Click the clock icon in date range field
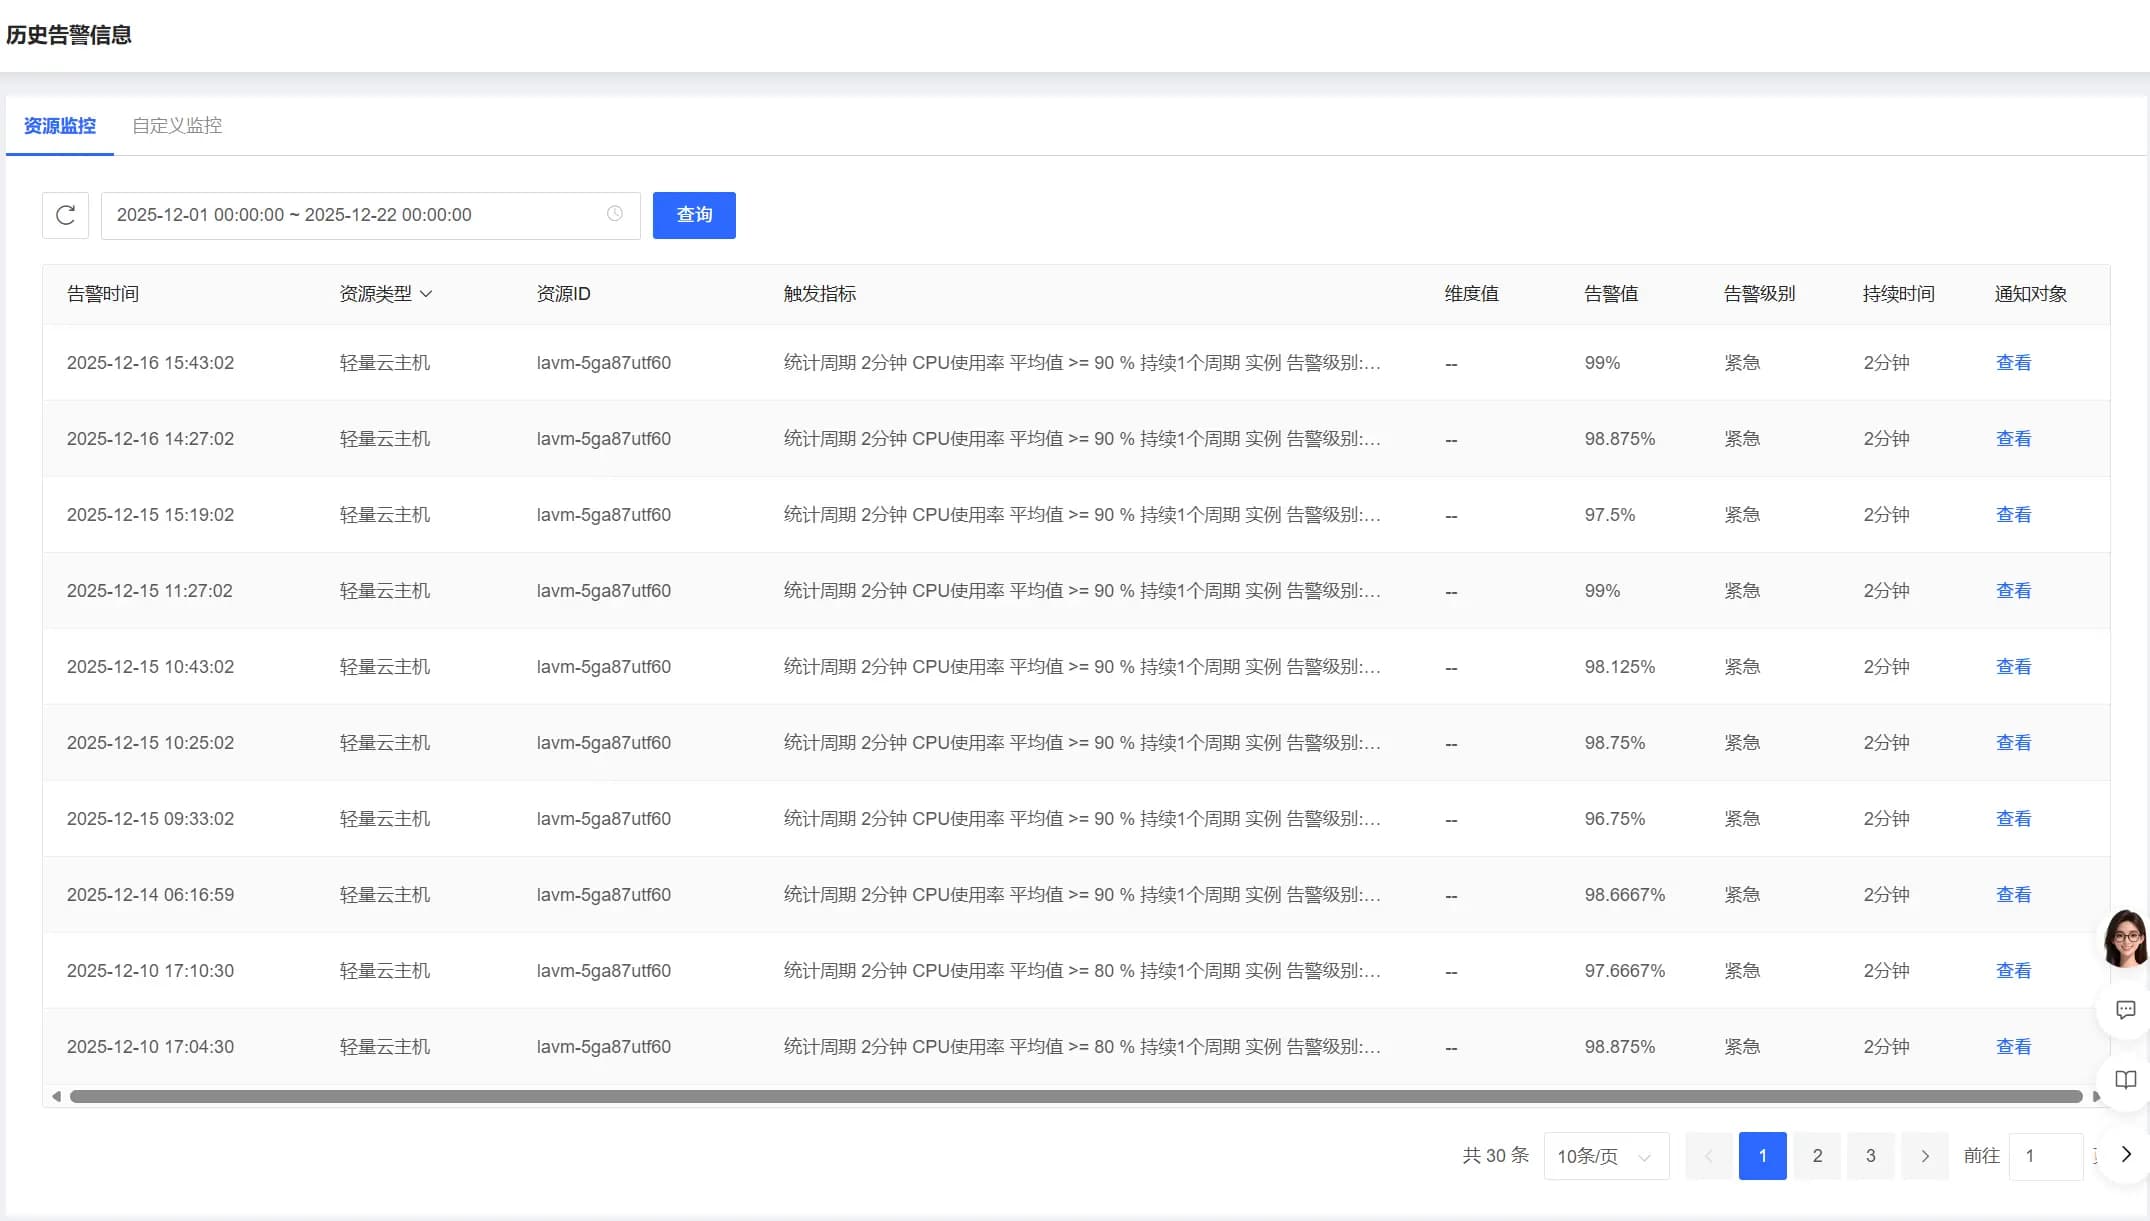This screenshot has width=2150, height=1221. click(615, 214)
